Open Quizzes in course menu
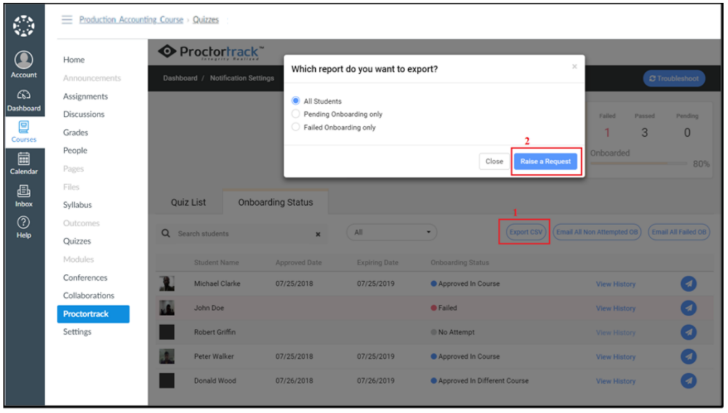The image size is (728, 413). (x=77, y=241)
